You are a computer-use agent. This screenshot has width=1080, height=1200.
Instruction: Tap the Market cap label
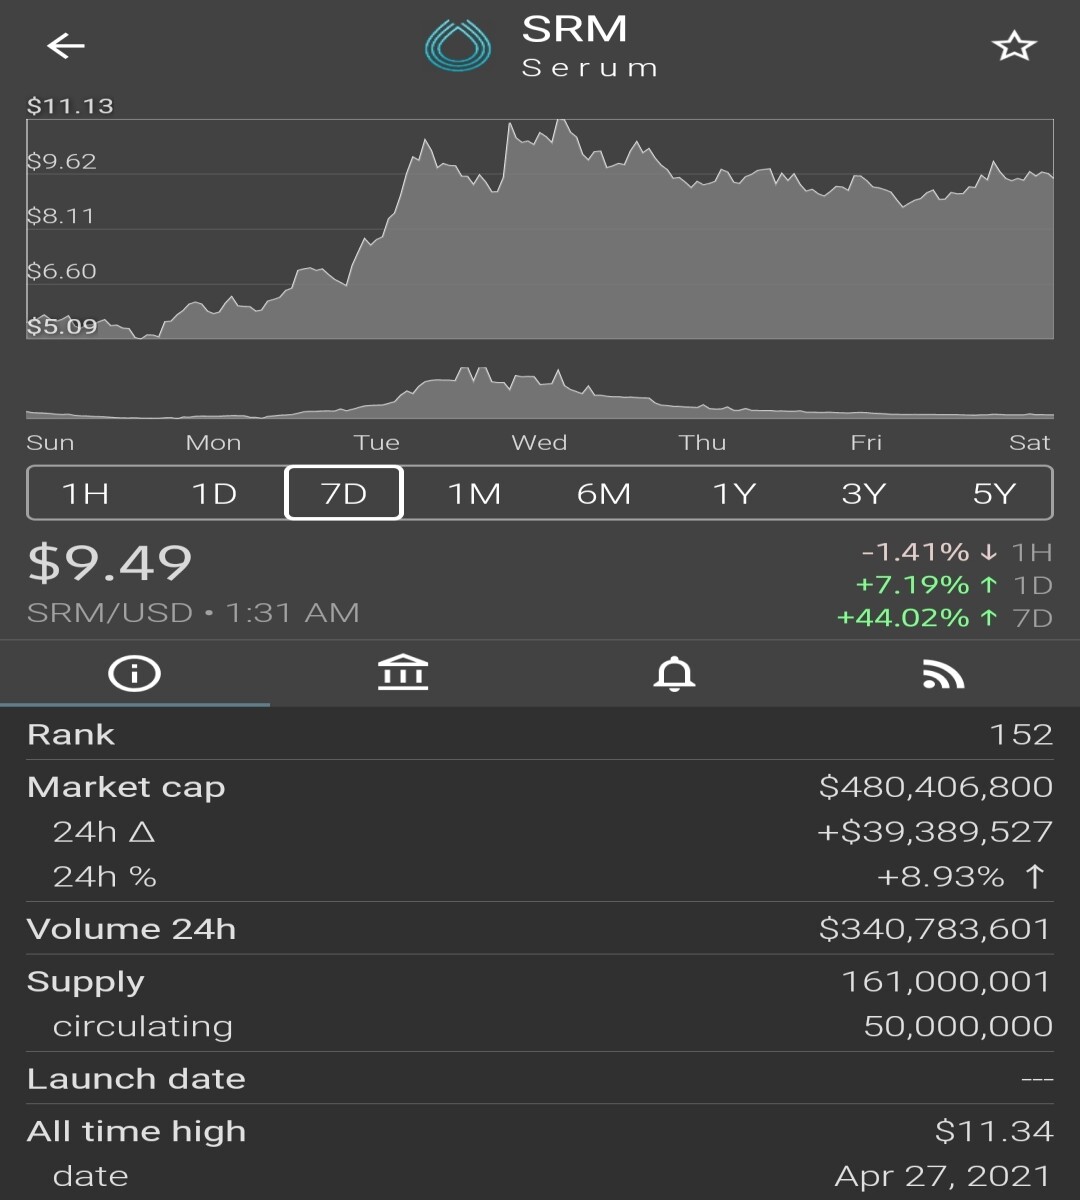(x=126, y=788)
